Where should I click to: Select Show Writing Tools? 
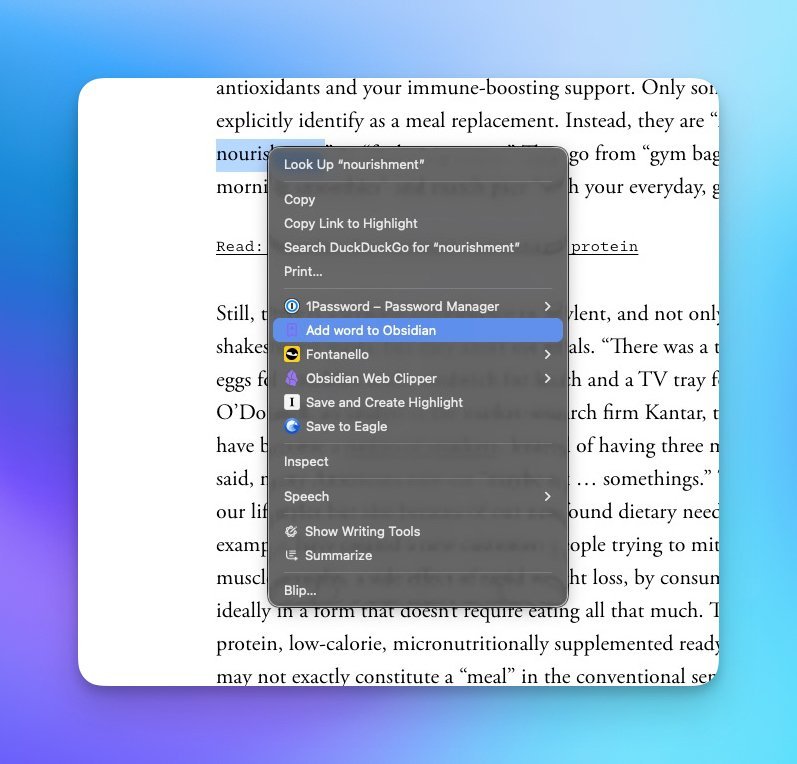(417, 531)
